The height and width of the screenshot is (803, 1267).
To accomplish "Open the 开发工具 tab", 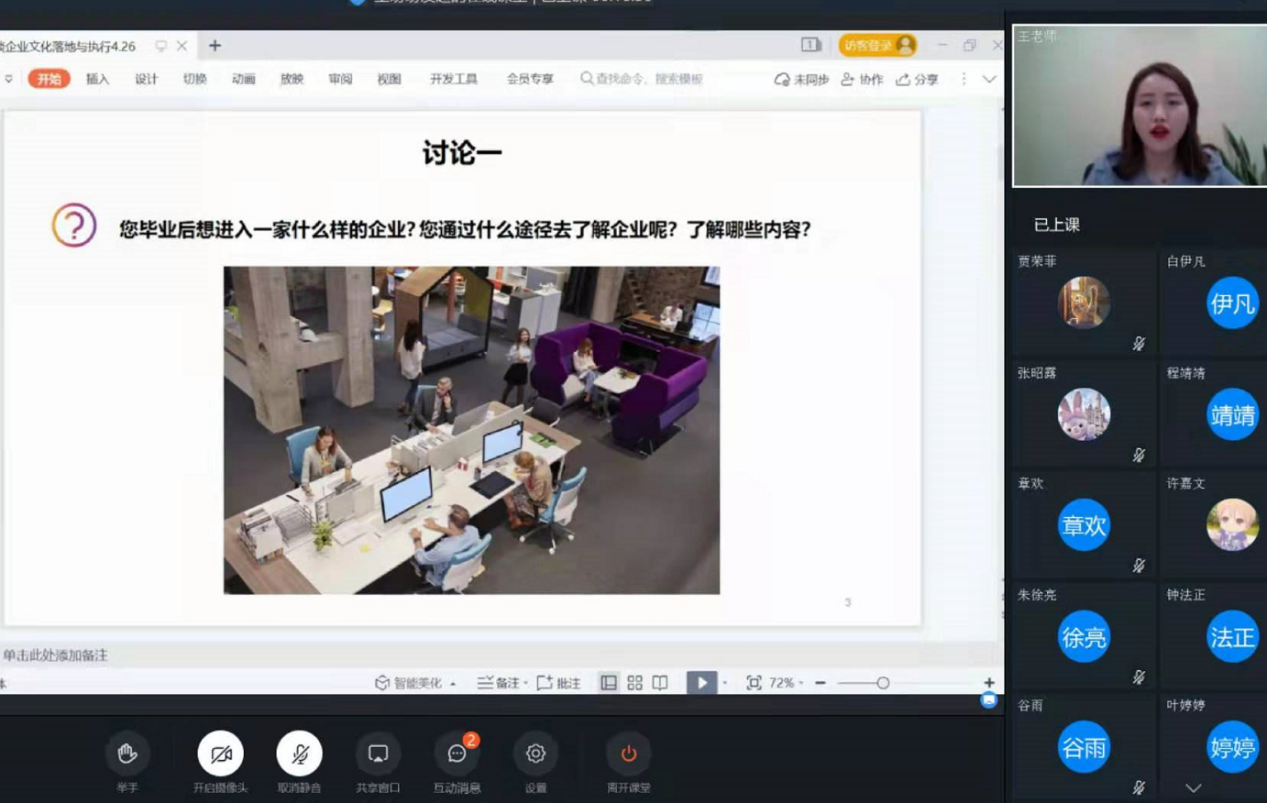I will click(454, 79).
